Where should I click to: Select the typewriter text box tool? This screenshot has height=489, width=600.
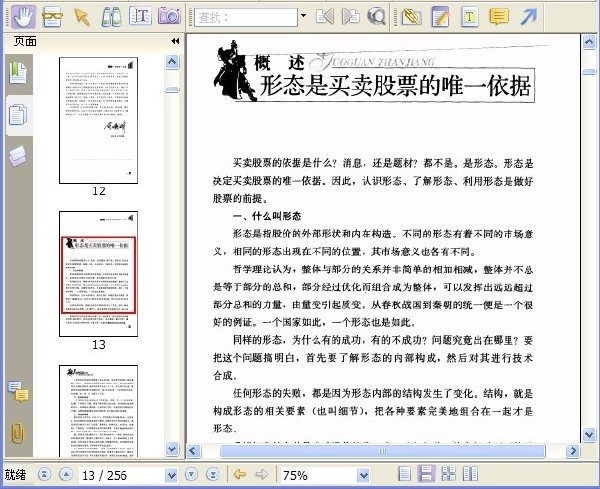470,17
